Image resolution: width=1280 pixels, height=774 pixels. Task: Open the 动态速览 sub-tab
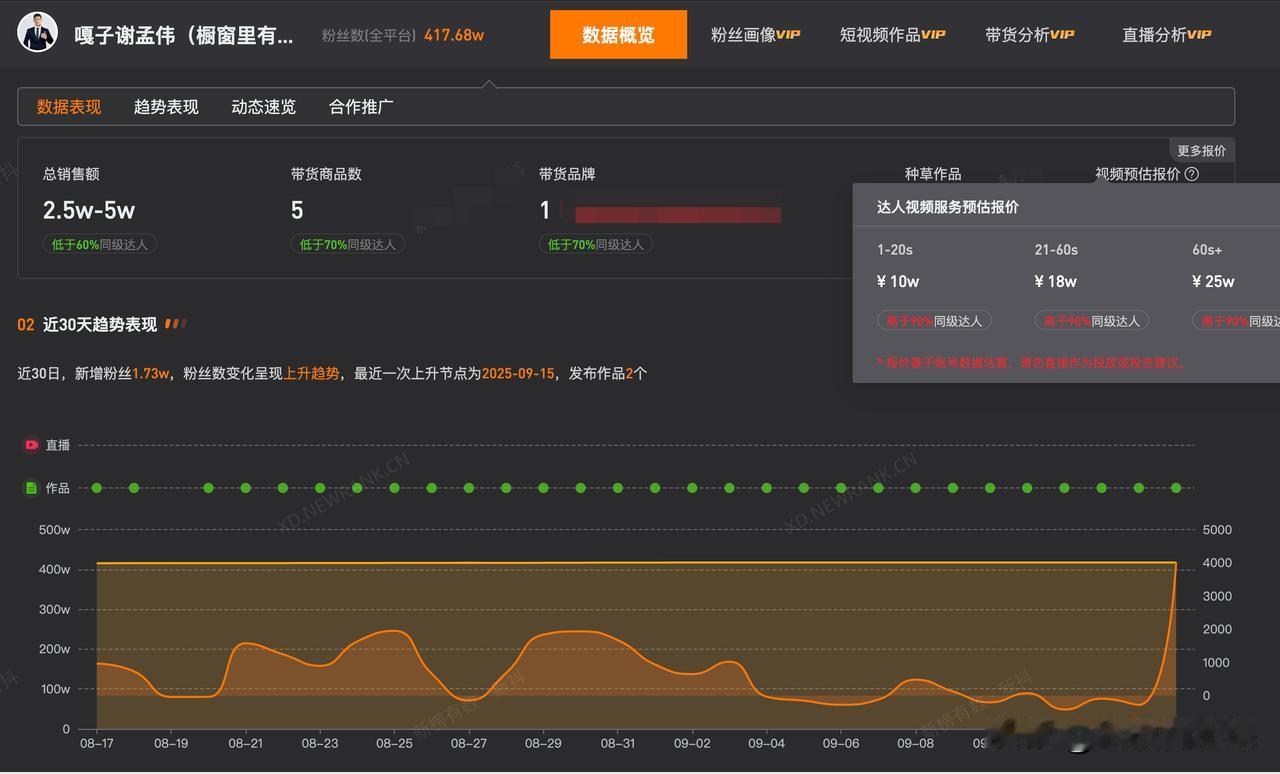[x=264, y=107]
